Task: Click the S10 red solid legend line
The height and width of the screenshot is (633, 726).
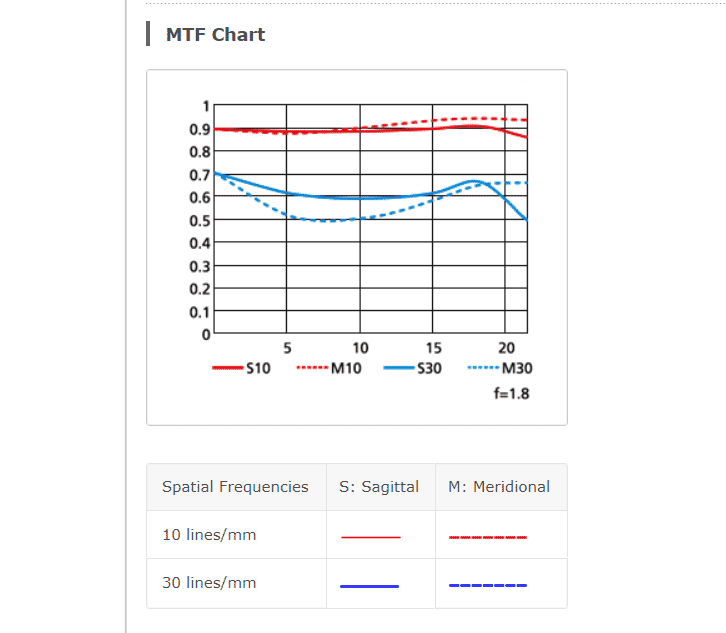Action: pyautogui.click(x=228, y=368)
